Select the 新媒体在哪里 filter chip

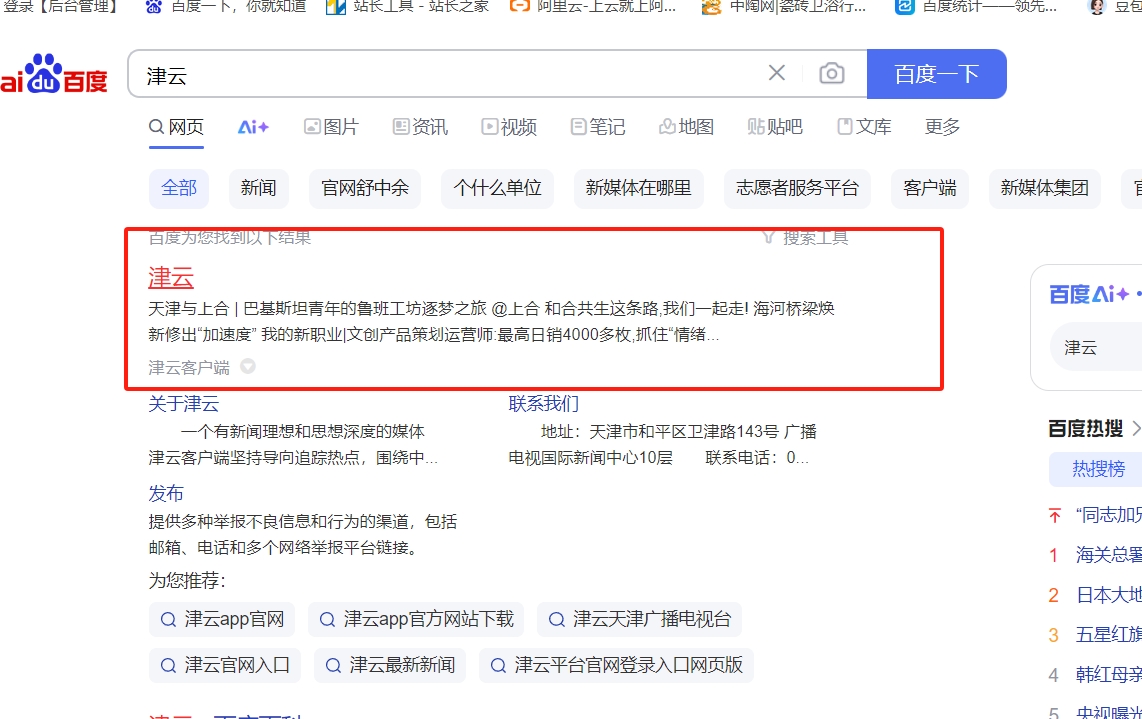pyautogui.click(x=639, y=189)
